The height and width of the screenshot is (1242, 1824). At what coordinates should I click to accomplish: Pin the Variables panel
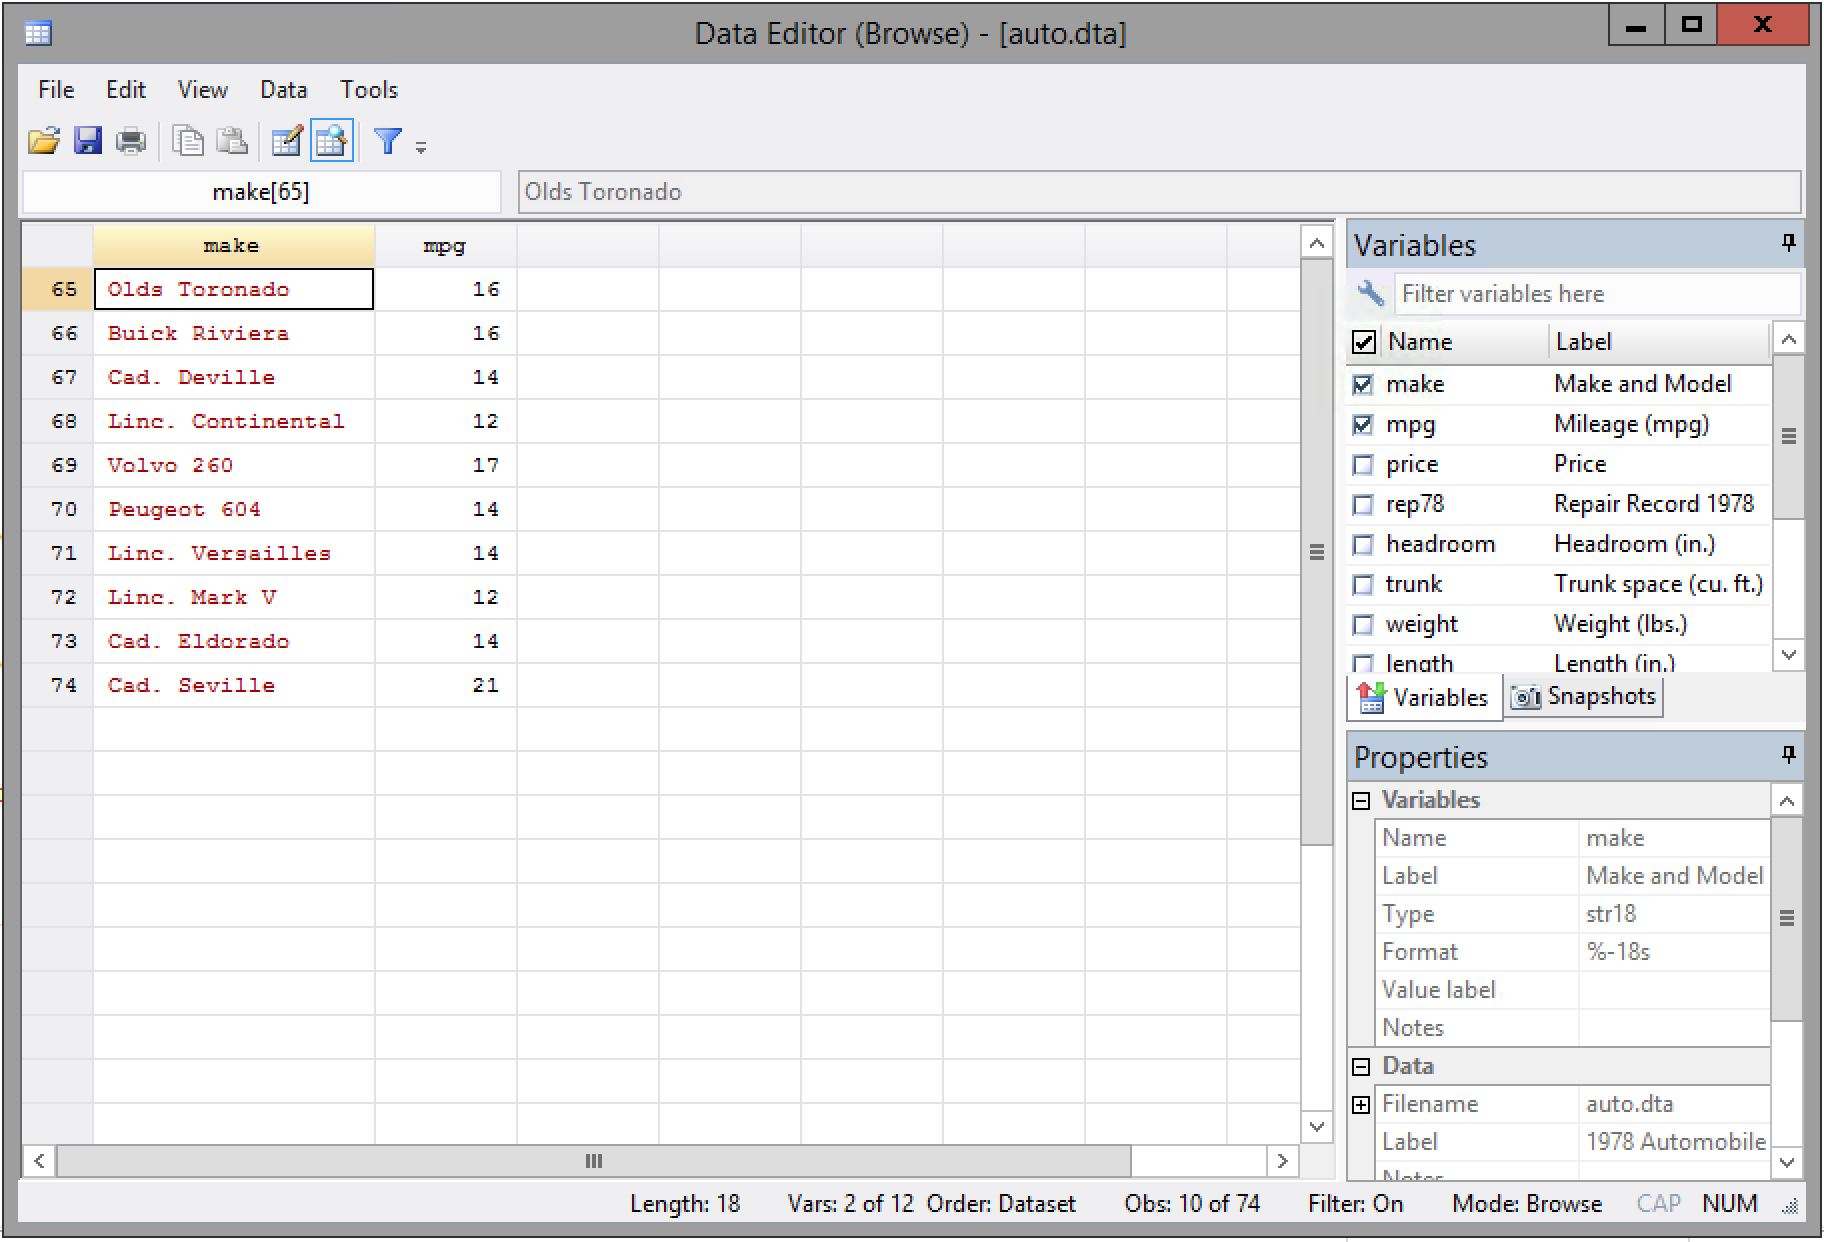tap(1788, 243)
